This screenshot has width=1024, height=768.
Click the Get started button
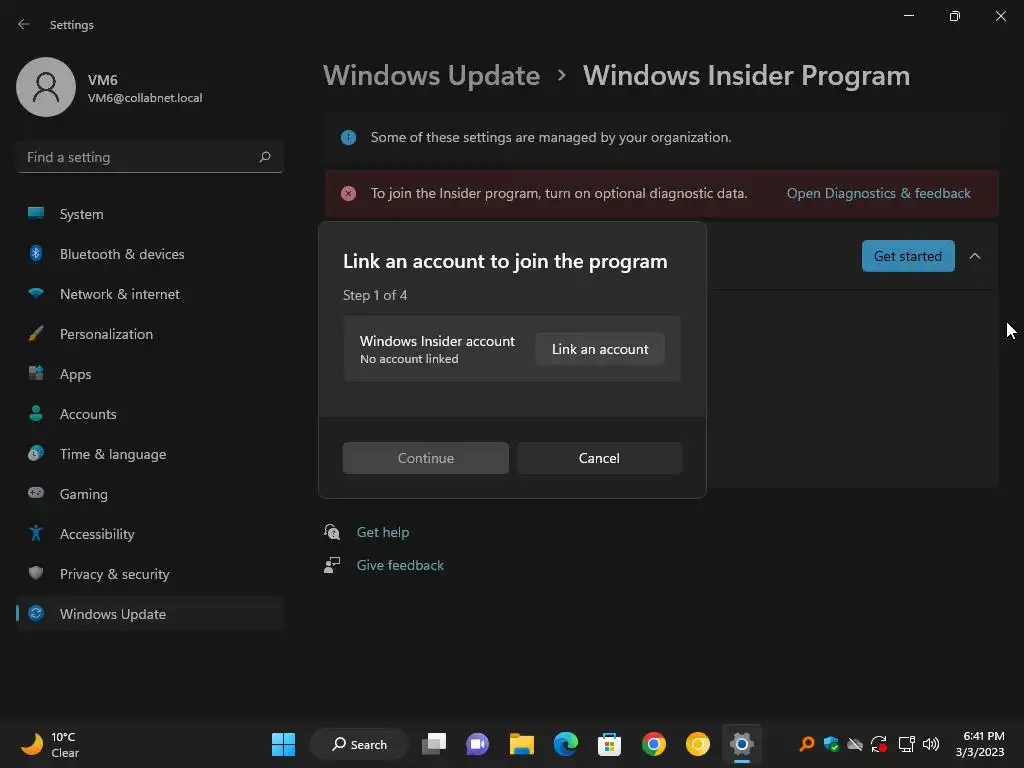908,256
